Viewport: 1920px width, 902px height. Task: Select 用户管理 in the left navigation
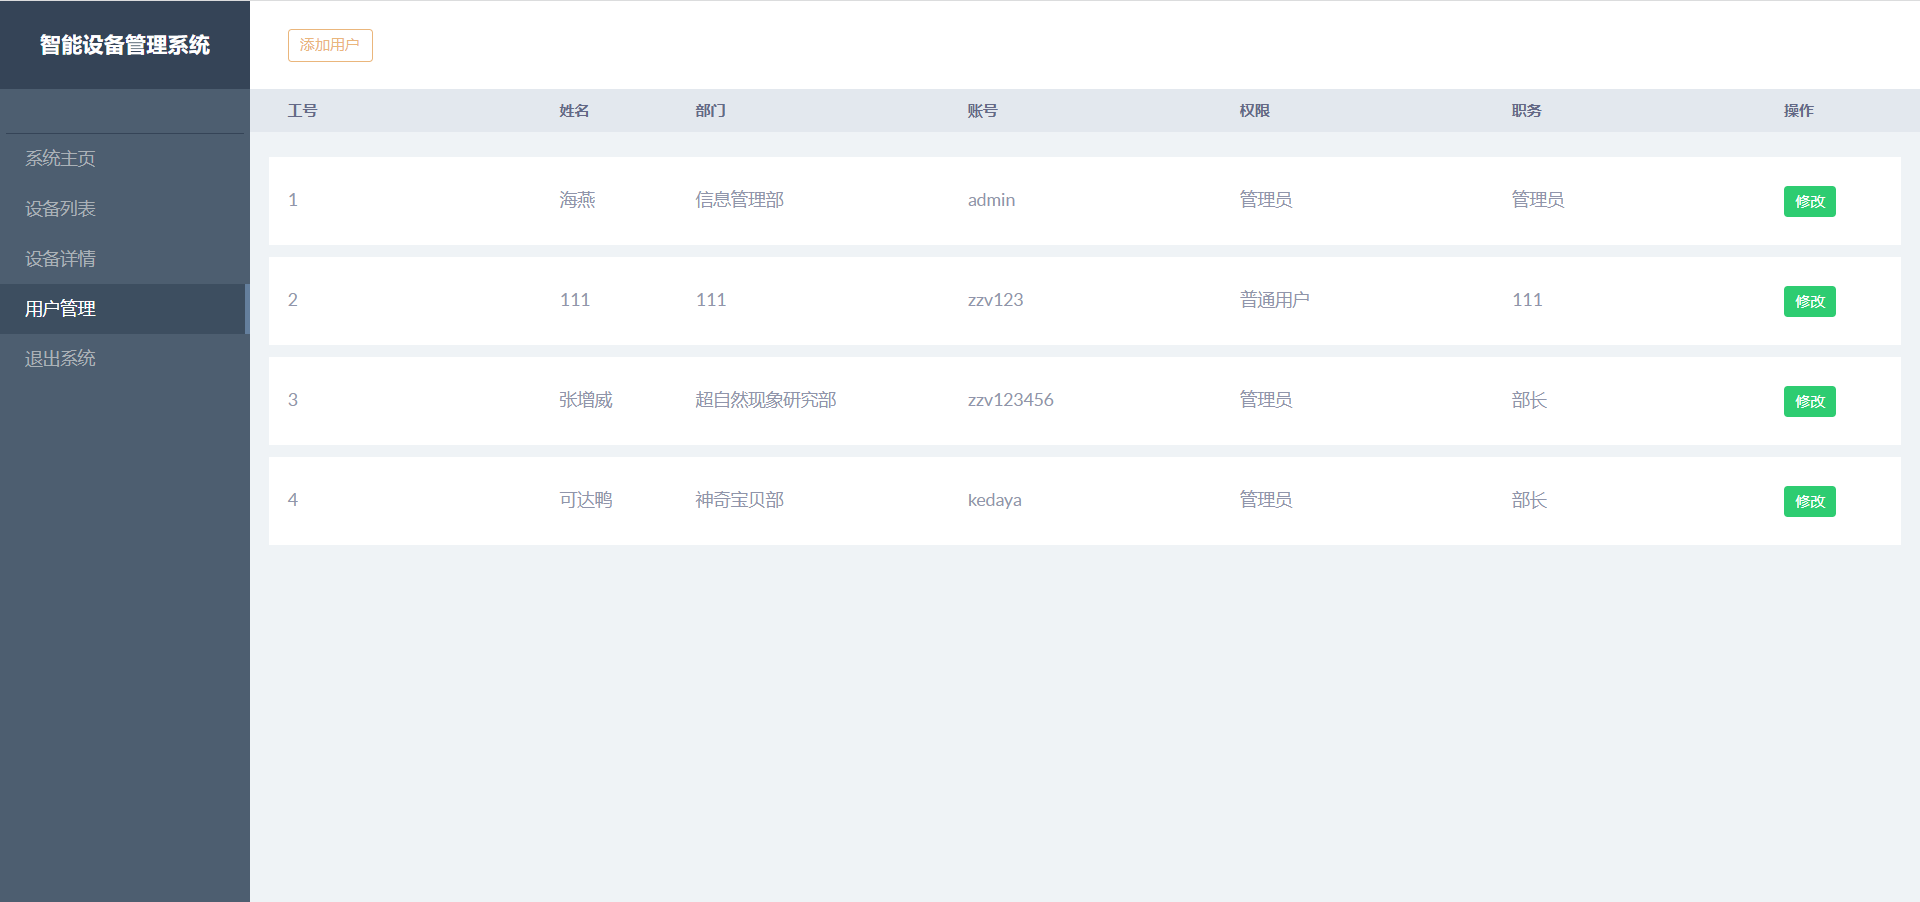point(60,308)
